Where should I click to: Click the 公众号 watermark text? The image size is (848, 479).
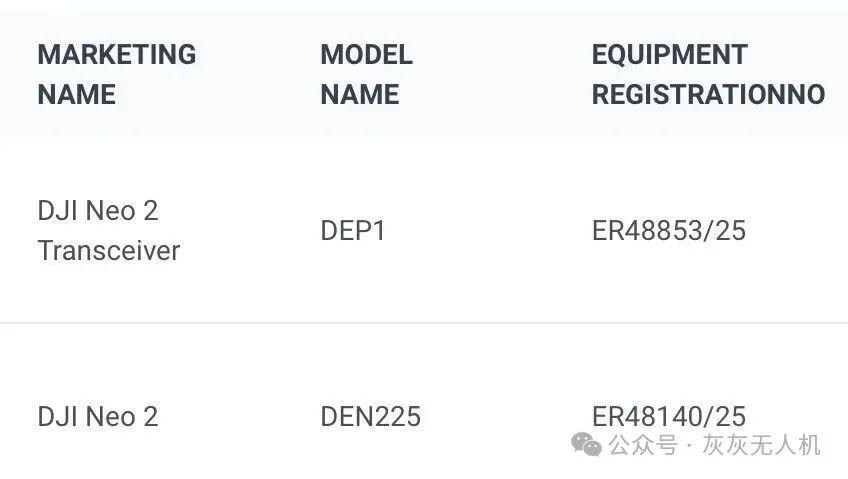(643, 445)
